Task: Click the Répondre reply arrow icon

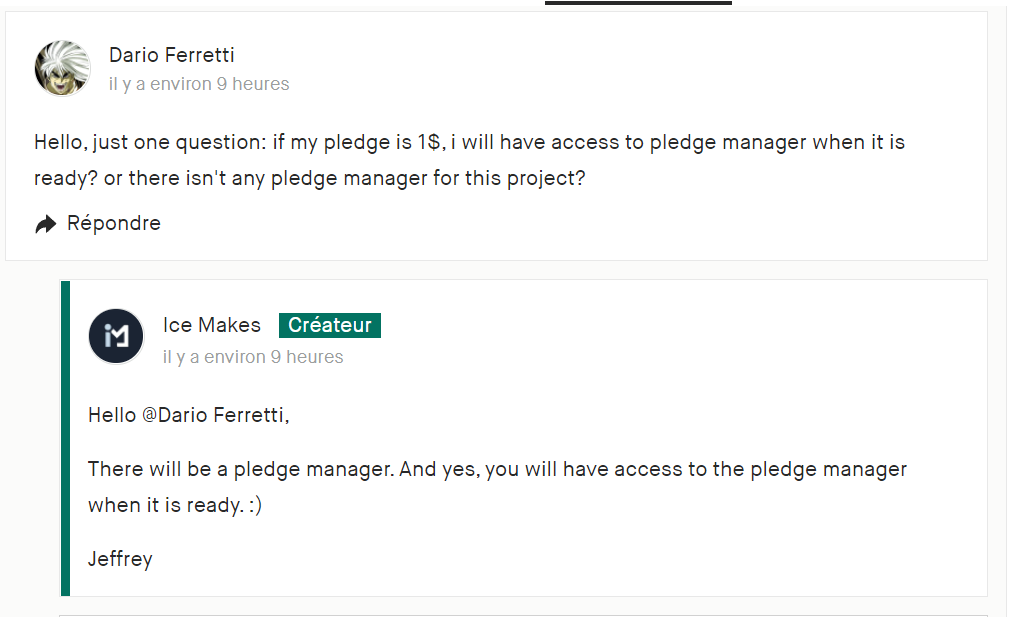Action: click(x=46, y=224)
